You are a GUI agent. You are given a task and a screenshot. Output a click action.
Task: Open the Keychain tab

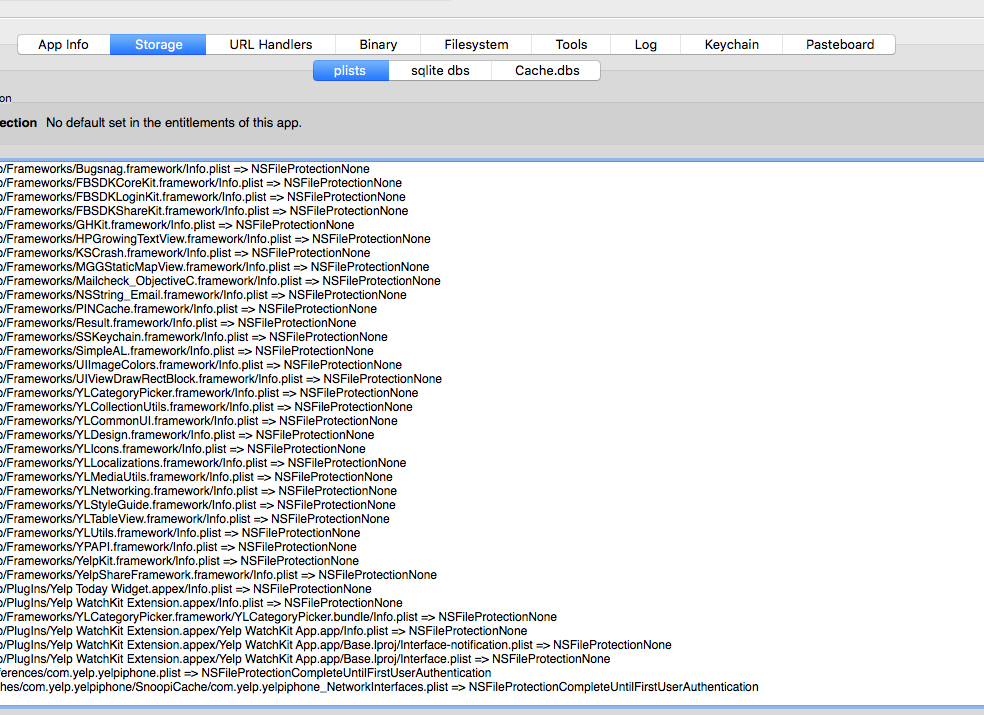[x=731, y=45]
